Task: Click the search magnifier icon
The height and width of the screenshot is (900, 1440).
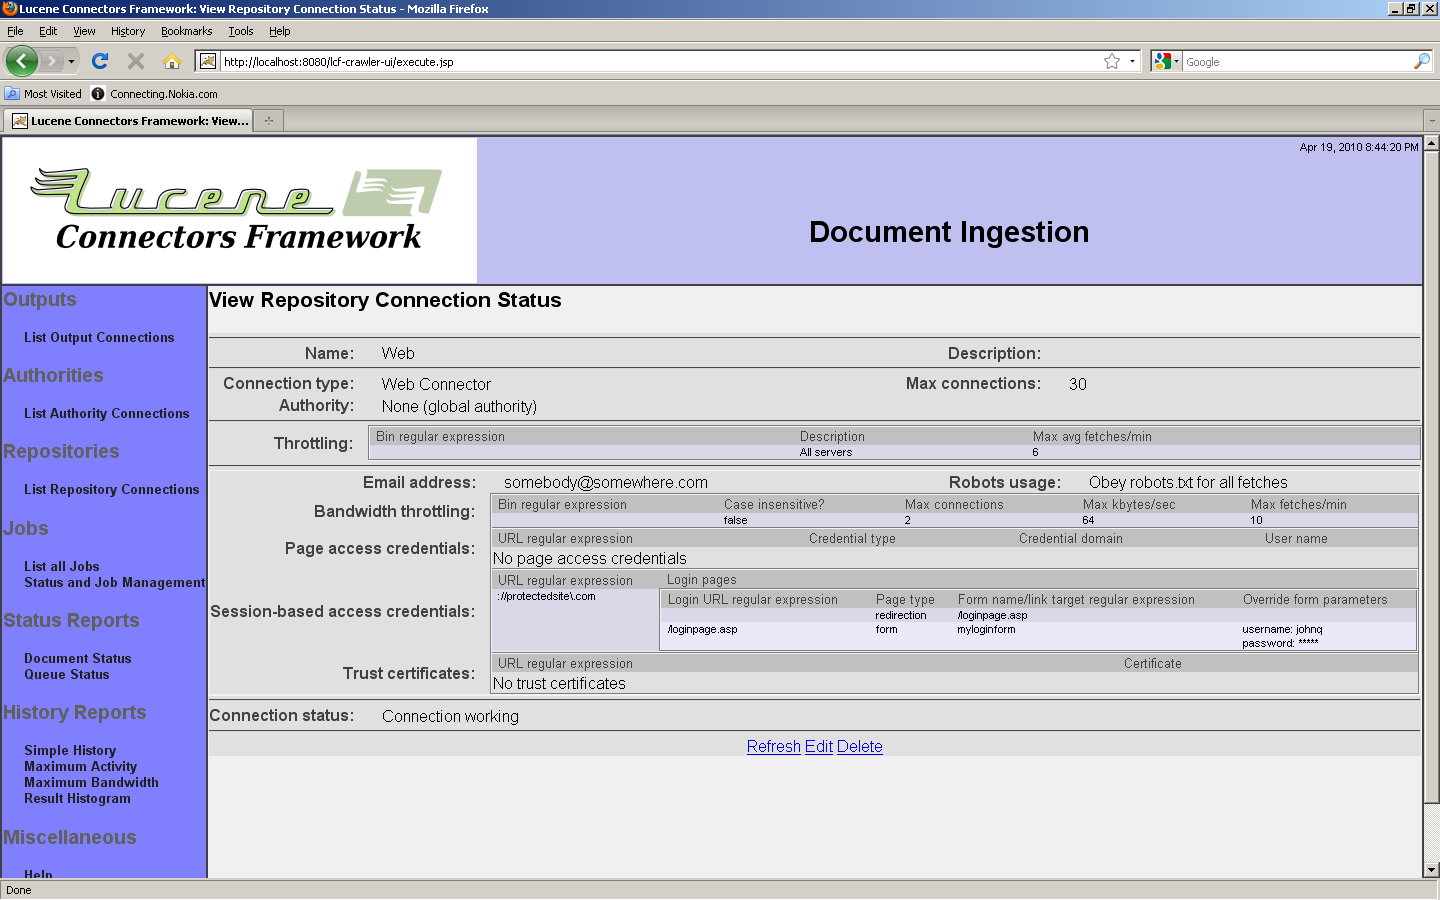Action: [1421, 61]
